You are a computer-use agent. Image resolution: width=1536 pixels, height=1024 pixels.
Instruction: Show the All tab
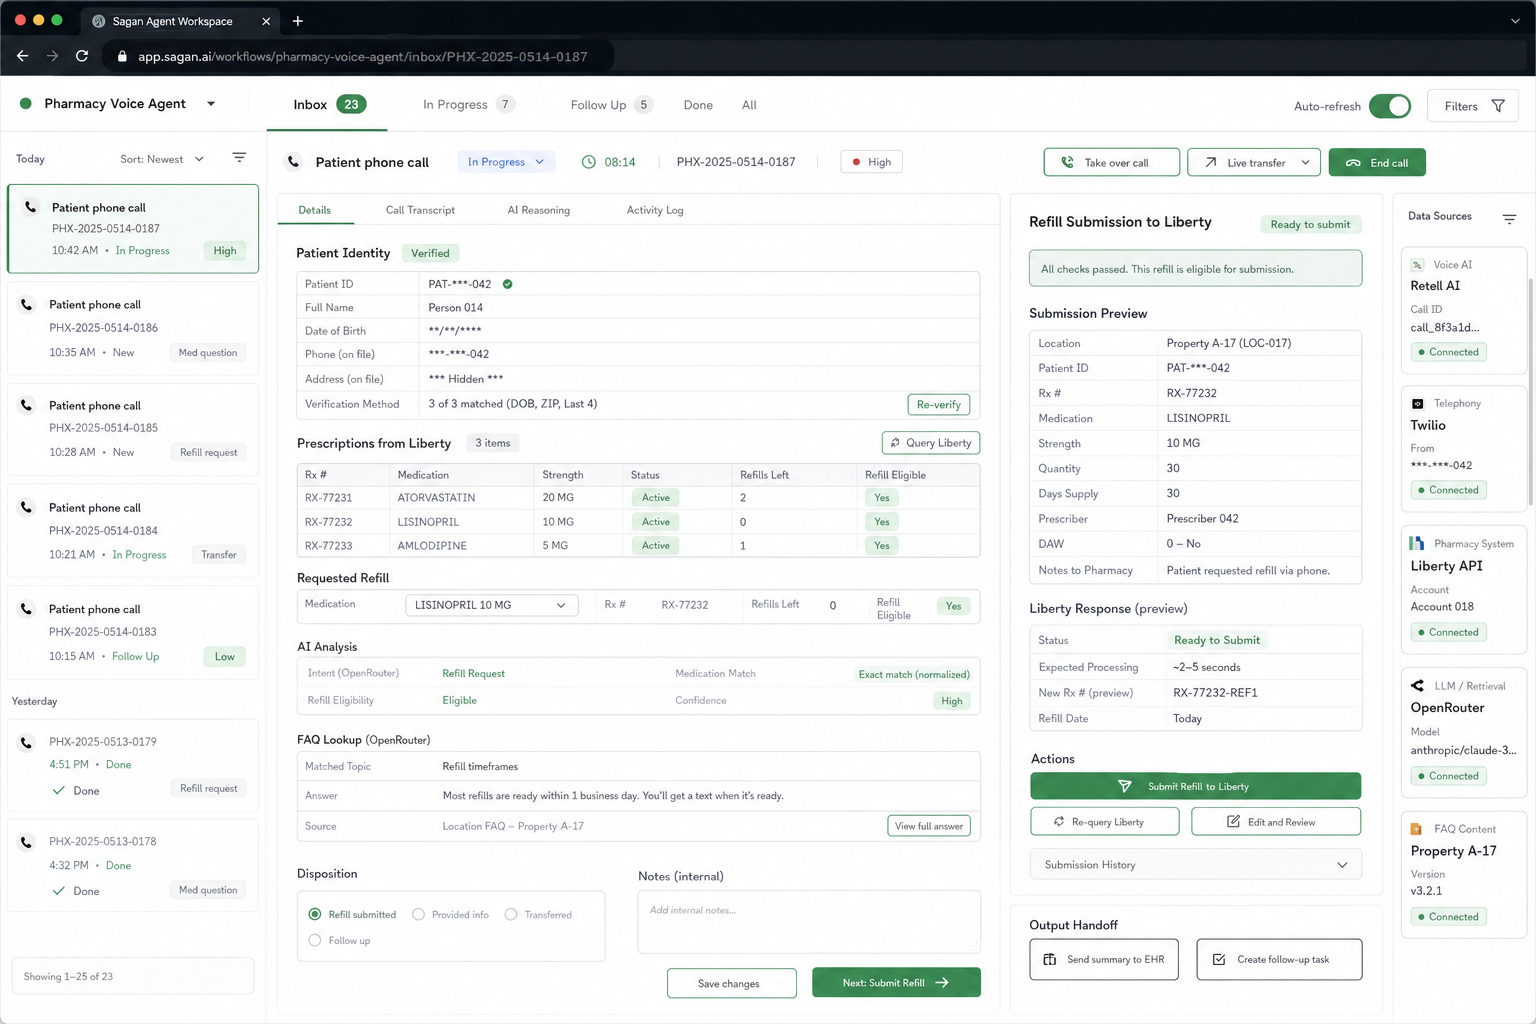coord(749,105)
